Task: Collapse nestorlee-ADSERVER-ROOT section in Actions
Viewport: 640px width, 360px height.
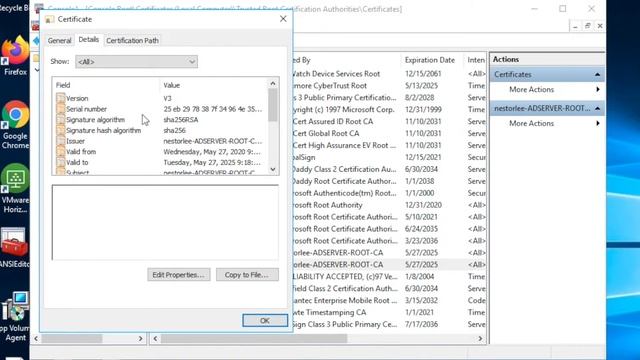Action: click(597, 108)
